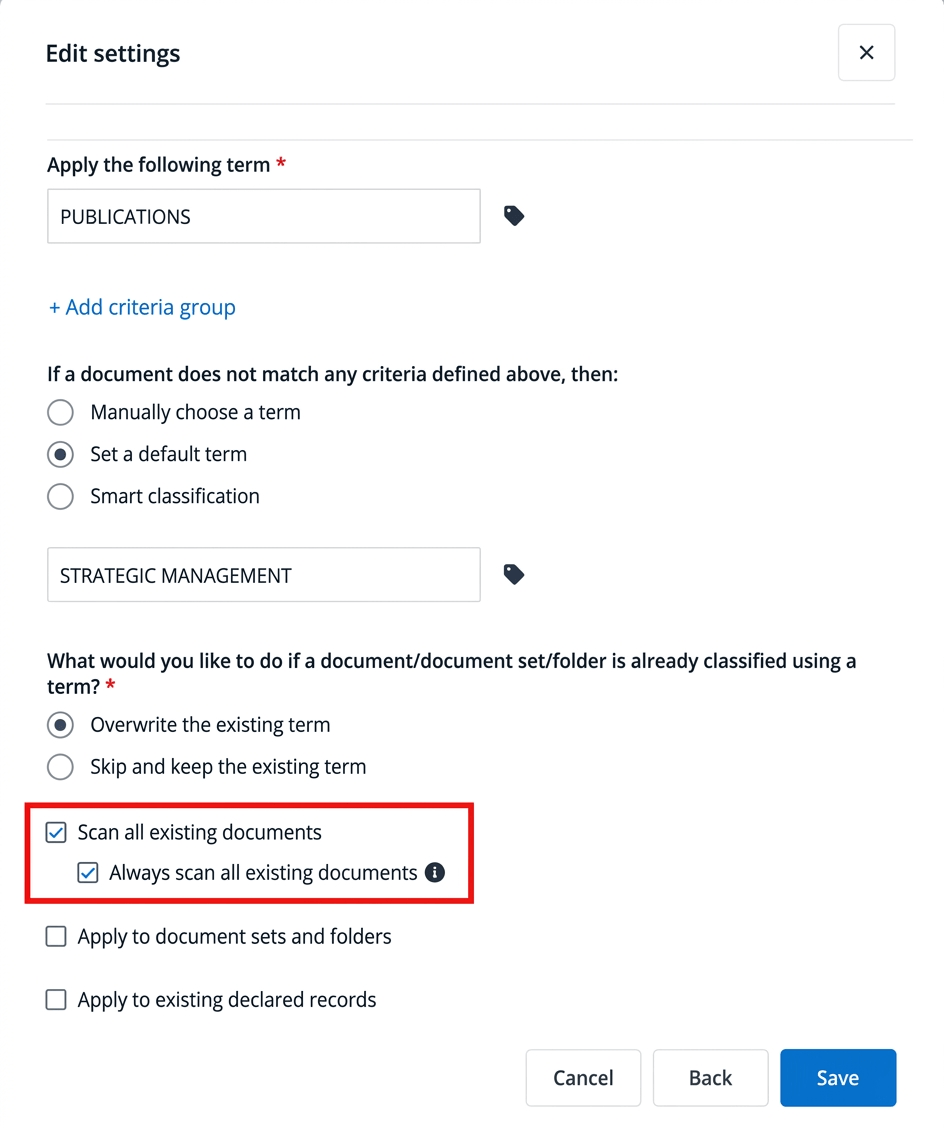Check Apply to existing declared records

(x=57, y=1000)
